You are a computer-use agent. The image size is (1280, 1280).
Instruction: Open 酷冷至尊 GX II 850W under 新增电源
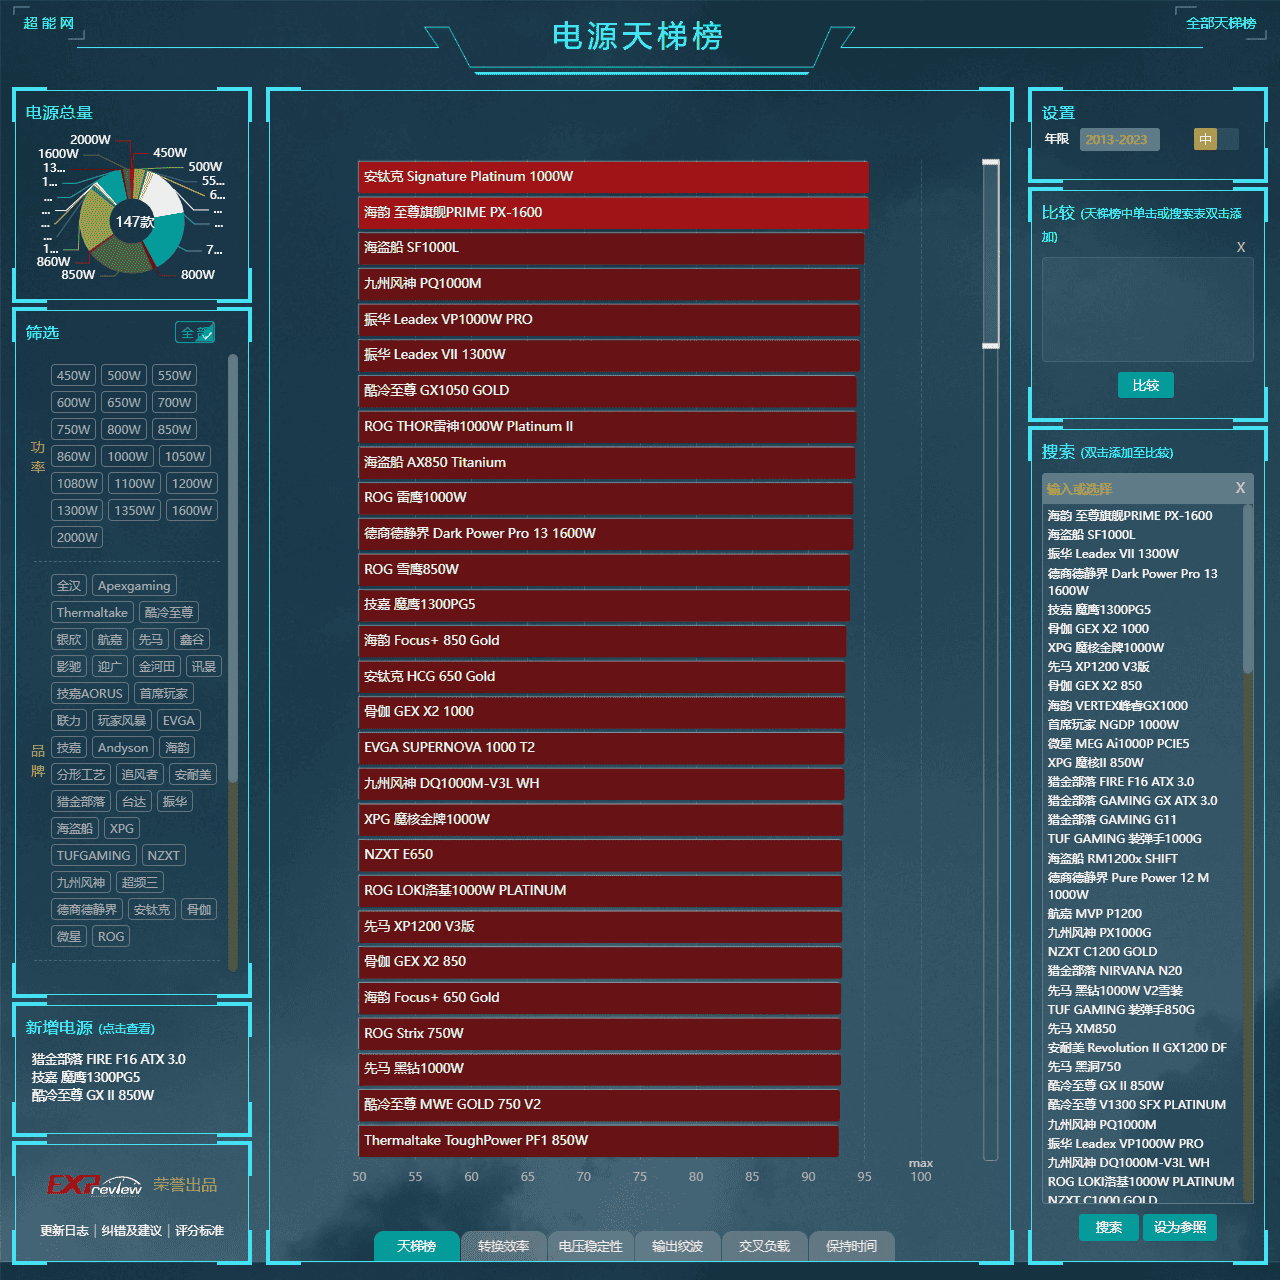click(x=93, y=1095)
